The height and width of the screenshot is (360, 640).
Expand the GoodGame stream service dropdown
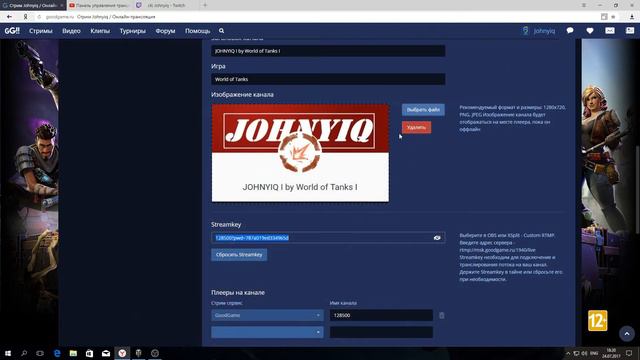click(267, 315)
